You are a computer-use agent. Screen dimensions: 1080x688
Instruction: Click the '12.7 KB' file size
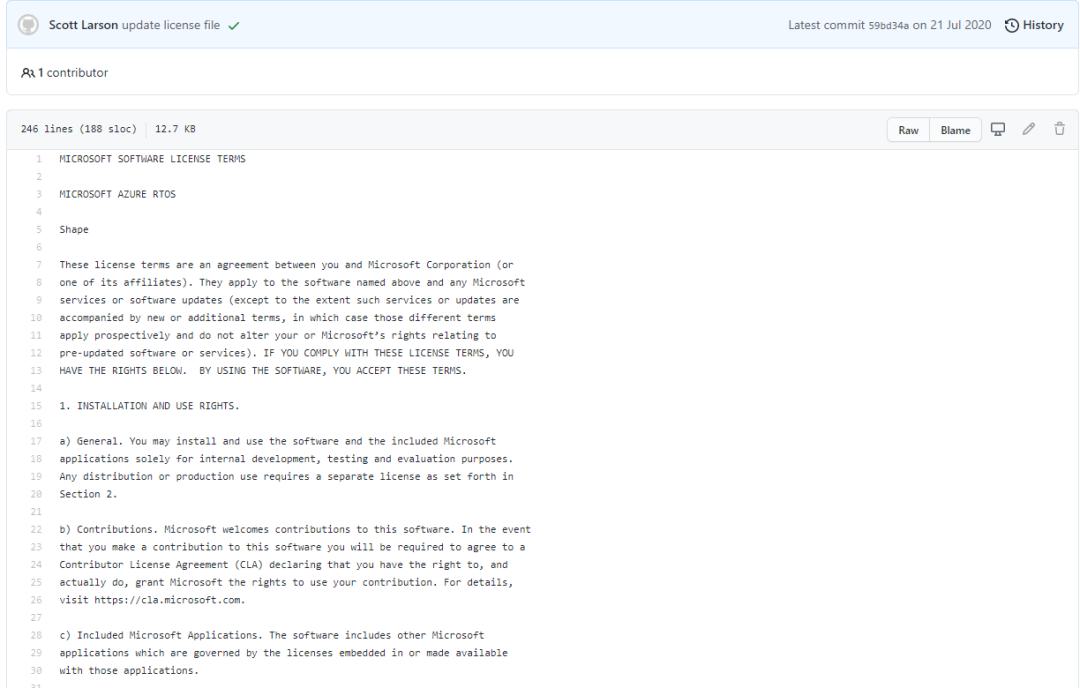click(x=175, y=129)
